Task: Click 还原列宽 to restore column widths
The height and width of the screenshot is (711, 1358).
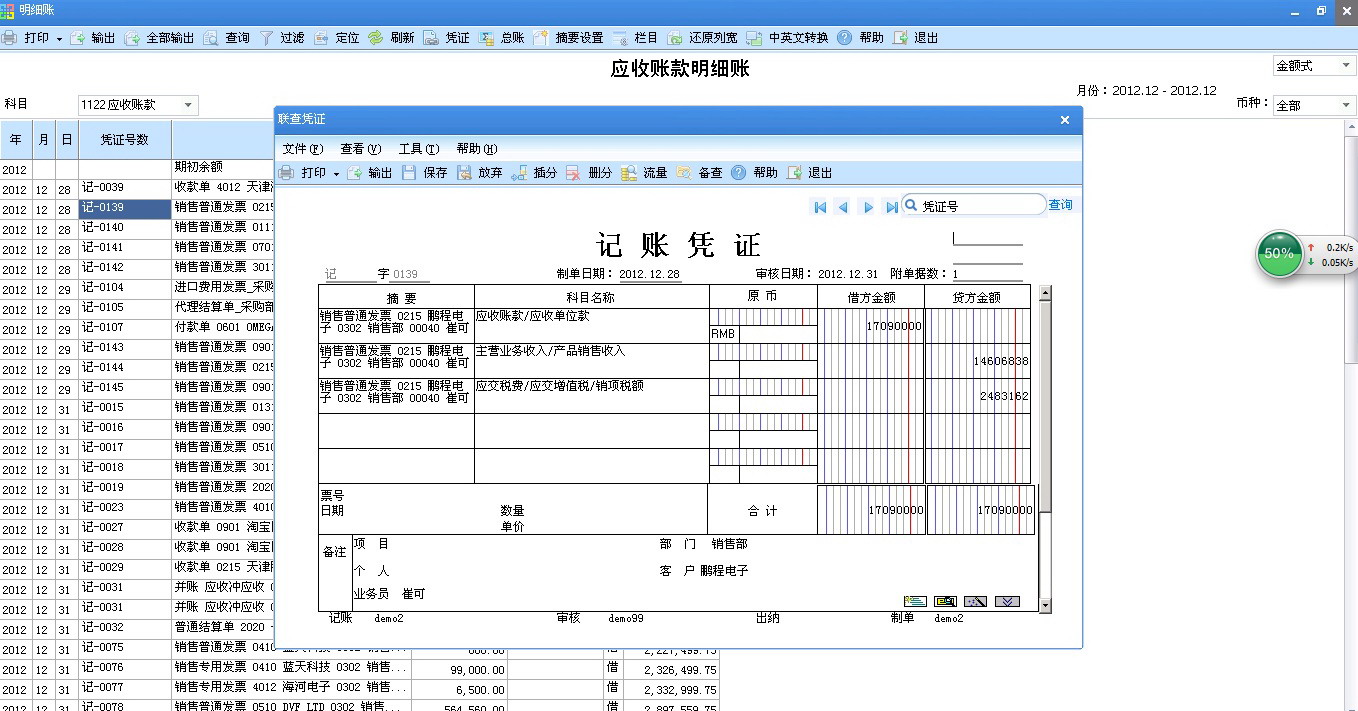Action: pos(702,38)
